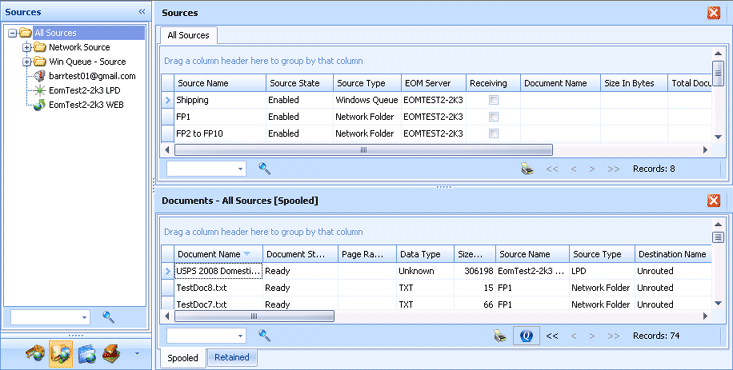The image size is (733, 370).
Task: Go to next page in Documents pager
Action: (x=592, y=336)
